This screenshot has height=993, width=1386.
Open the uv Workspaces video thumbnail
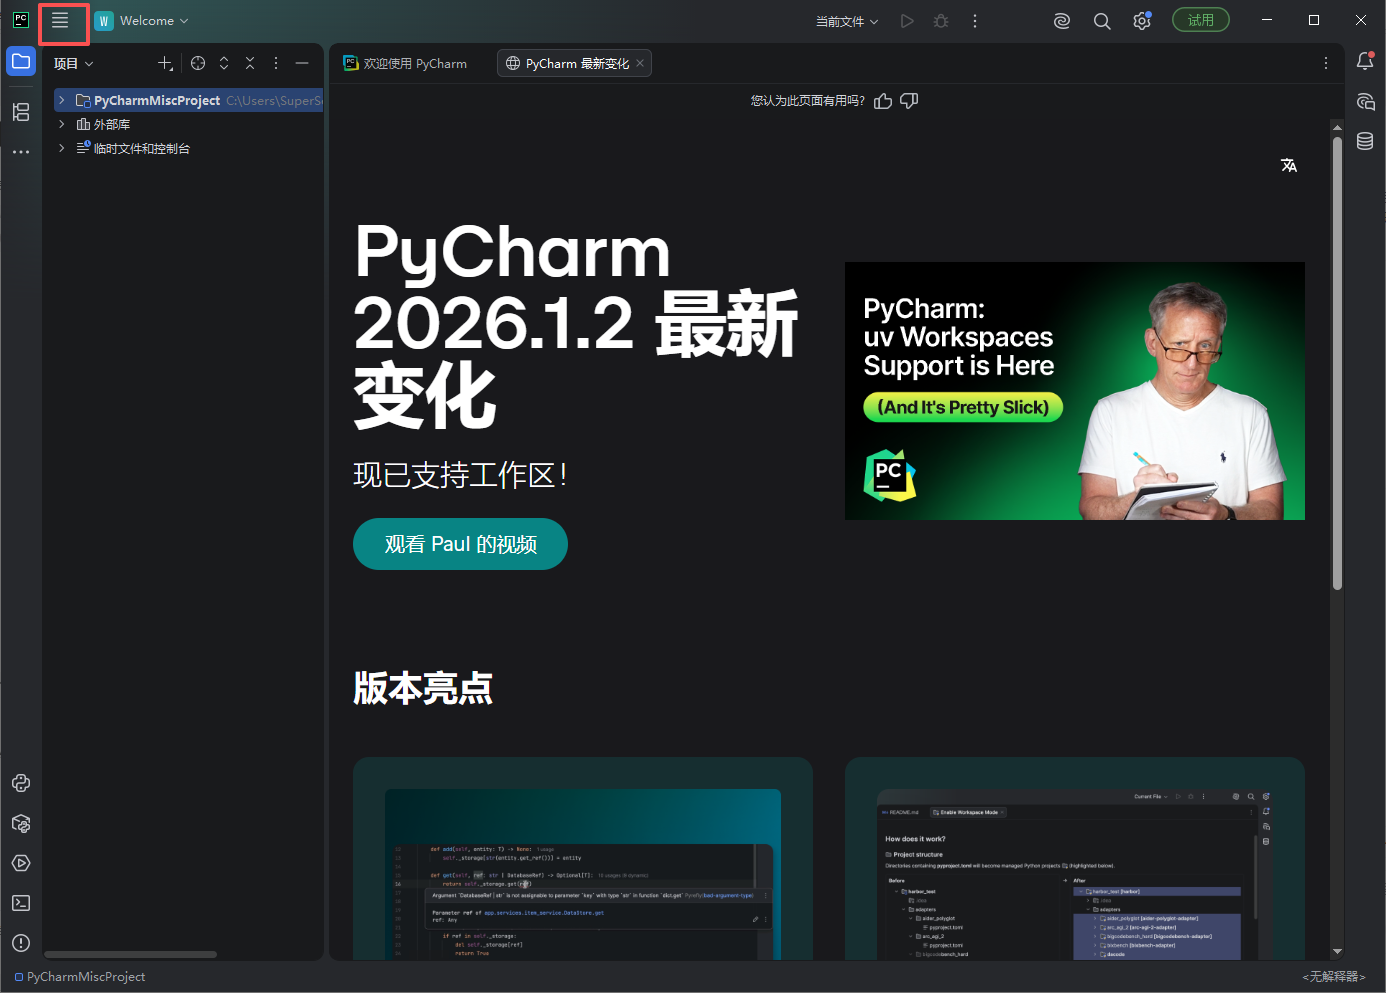(x=1075, y=391)
